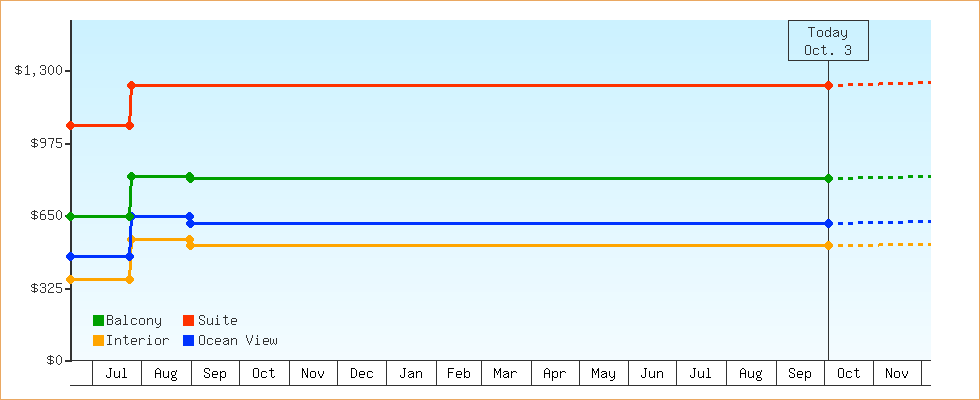Click the Jan month label on timeline
Viewport: 980px width, 400px height.
tap(411, 373)
